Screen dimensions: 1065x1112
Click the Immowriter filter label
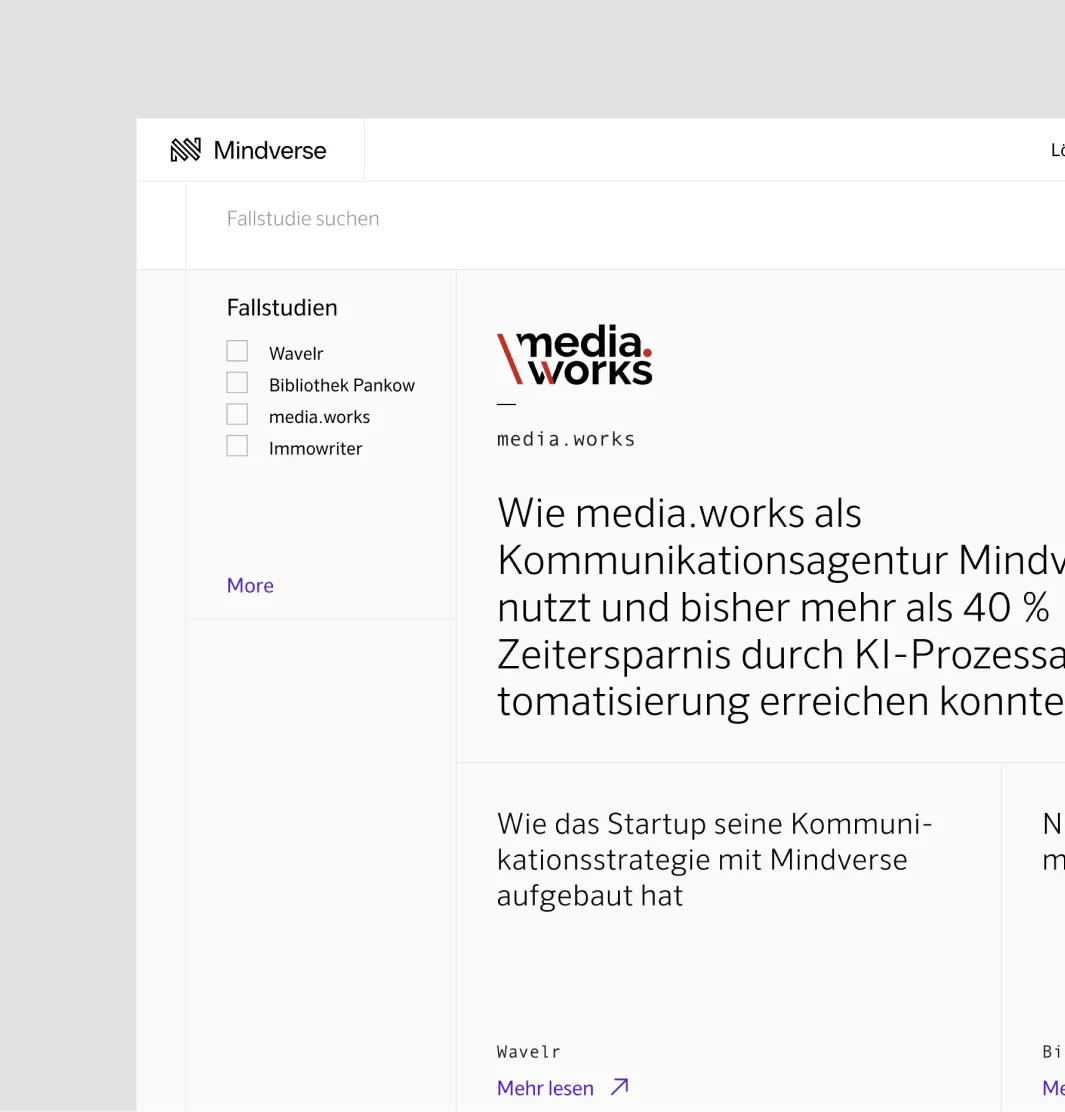pos(316,448)
